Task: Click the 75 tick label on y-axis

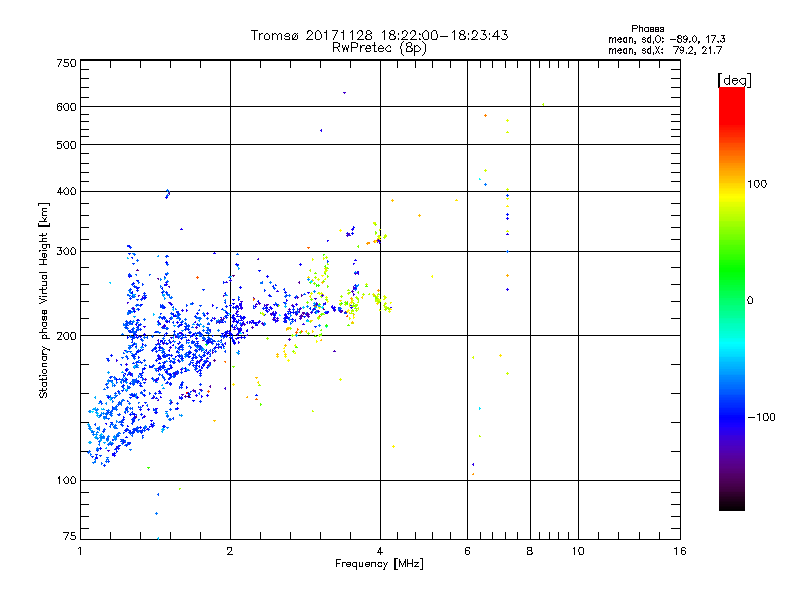Action: pos(68,538)
